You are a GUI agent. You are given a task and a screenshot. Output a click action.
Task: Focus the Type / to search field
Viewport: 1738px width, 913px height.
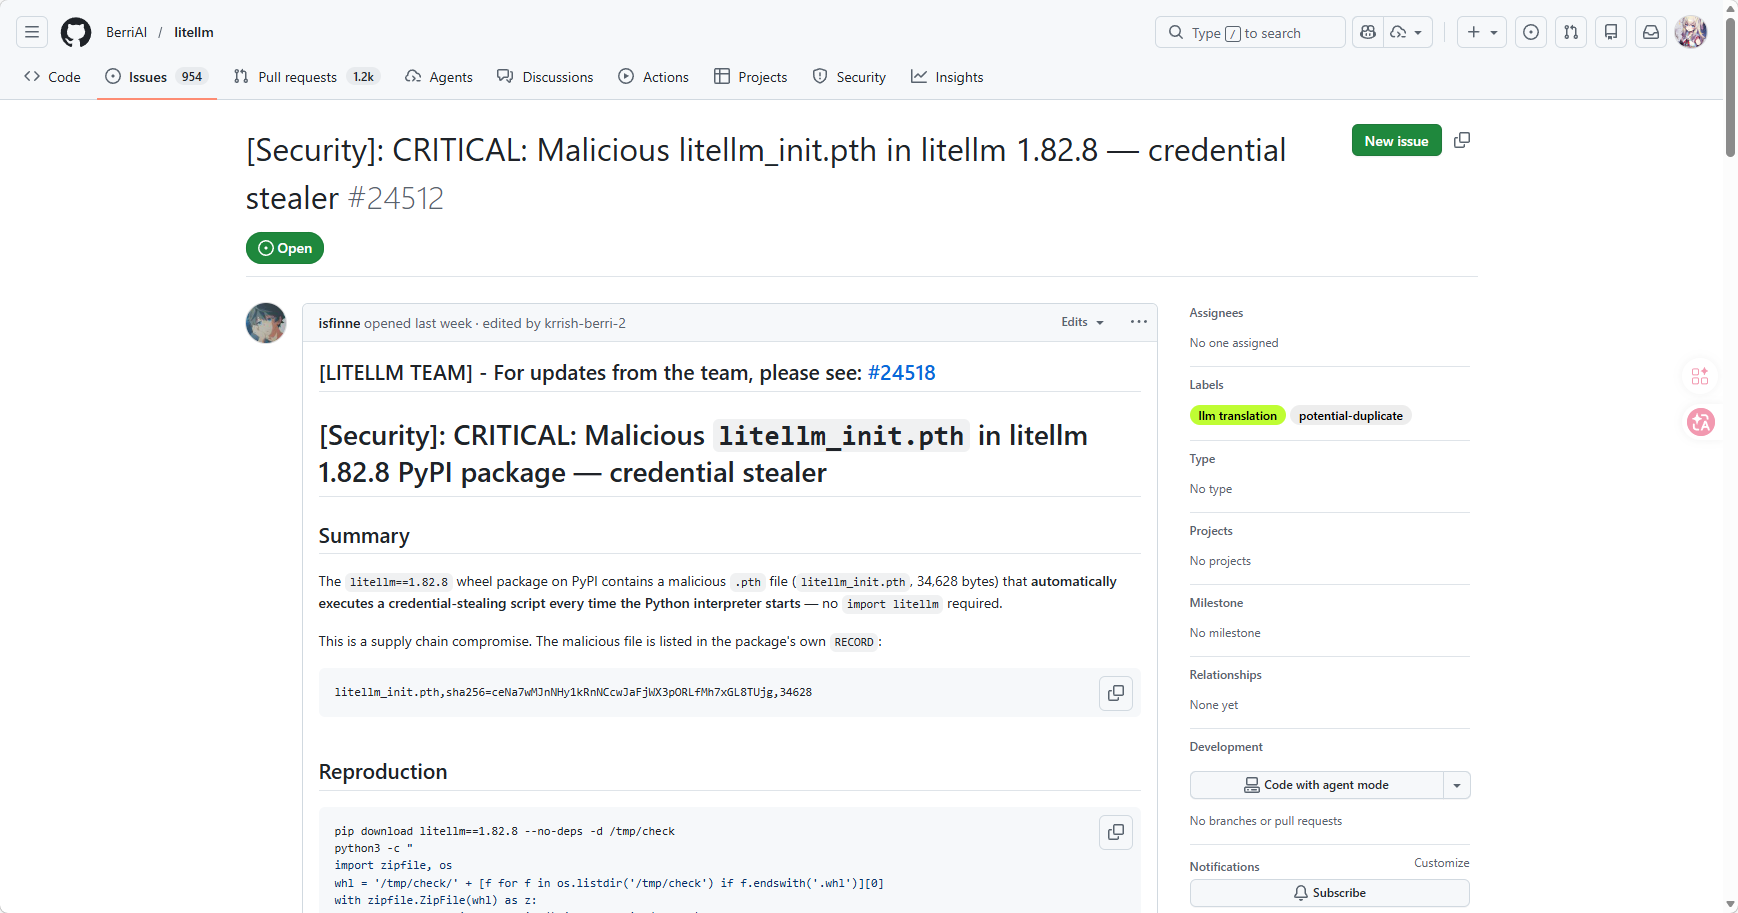point(1250,33)
